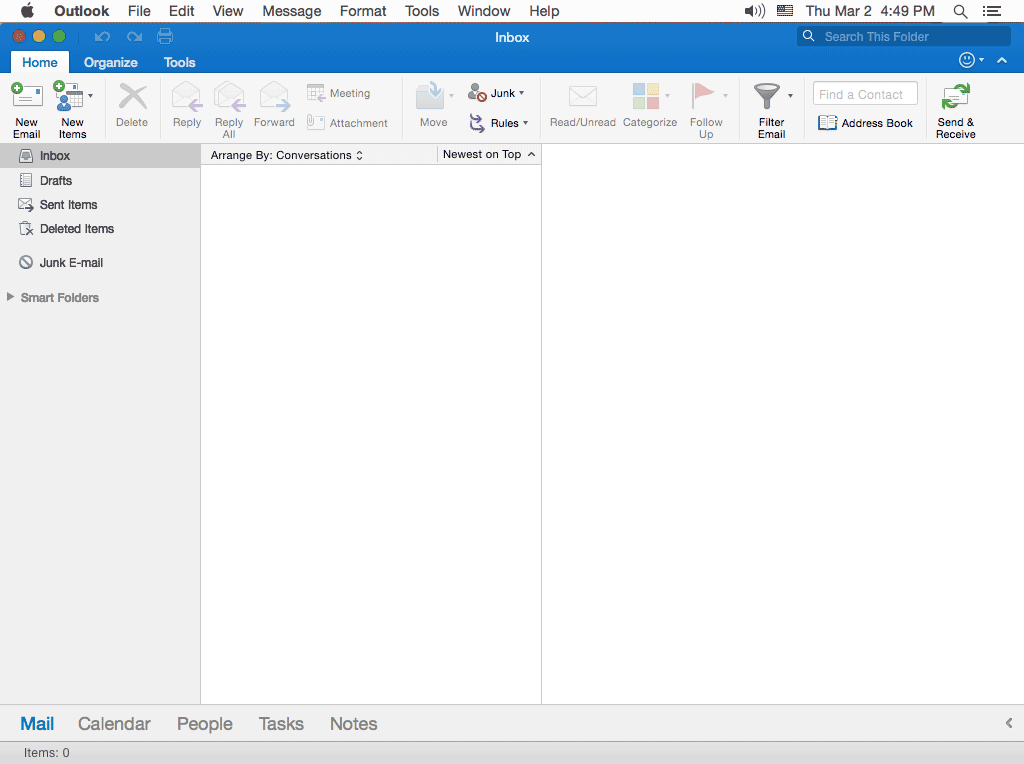This screenshot has height=764, width=1024.
Task: Open the Tools menu in menu bar
Action: [422, 11]
